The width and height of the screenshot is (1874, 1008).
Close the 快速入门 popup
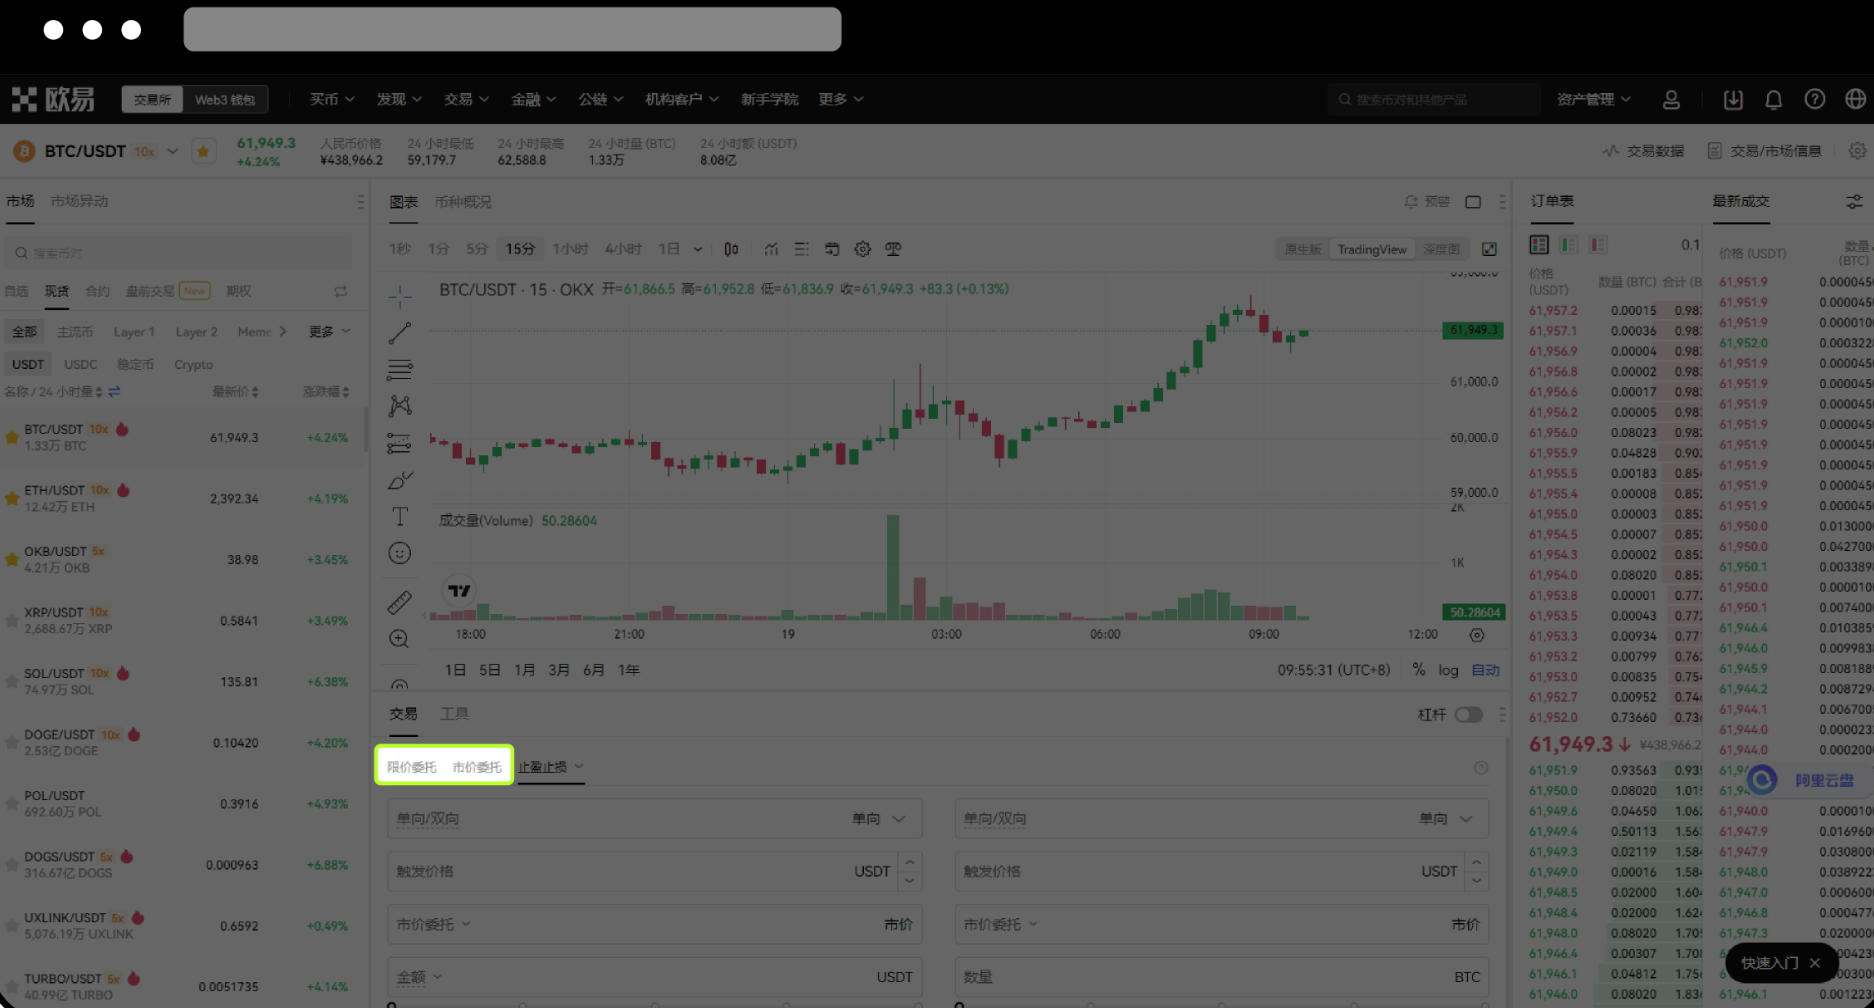(x=1815, y=963)
